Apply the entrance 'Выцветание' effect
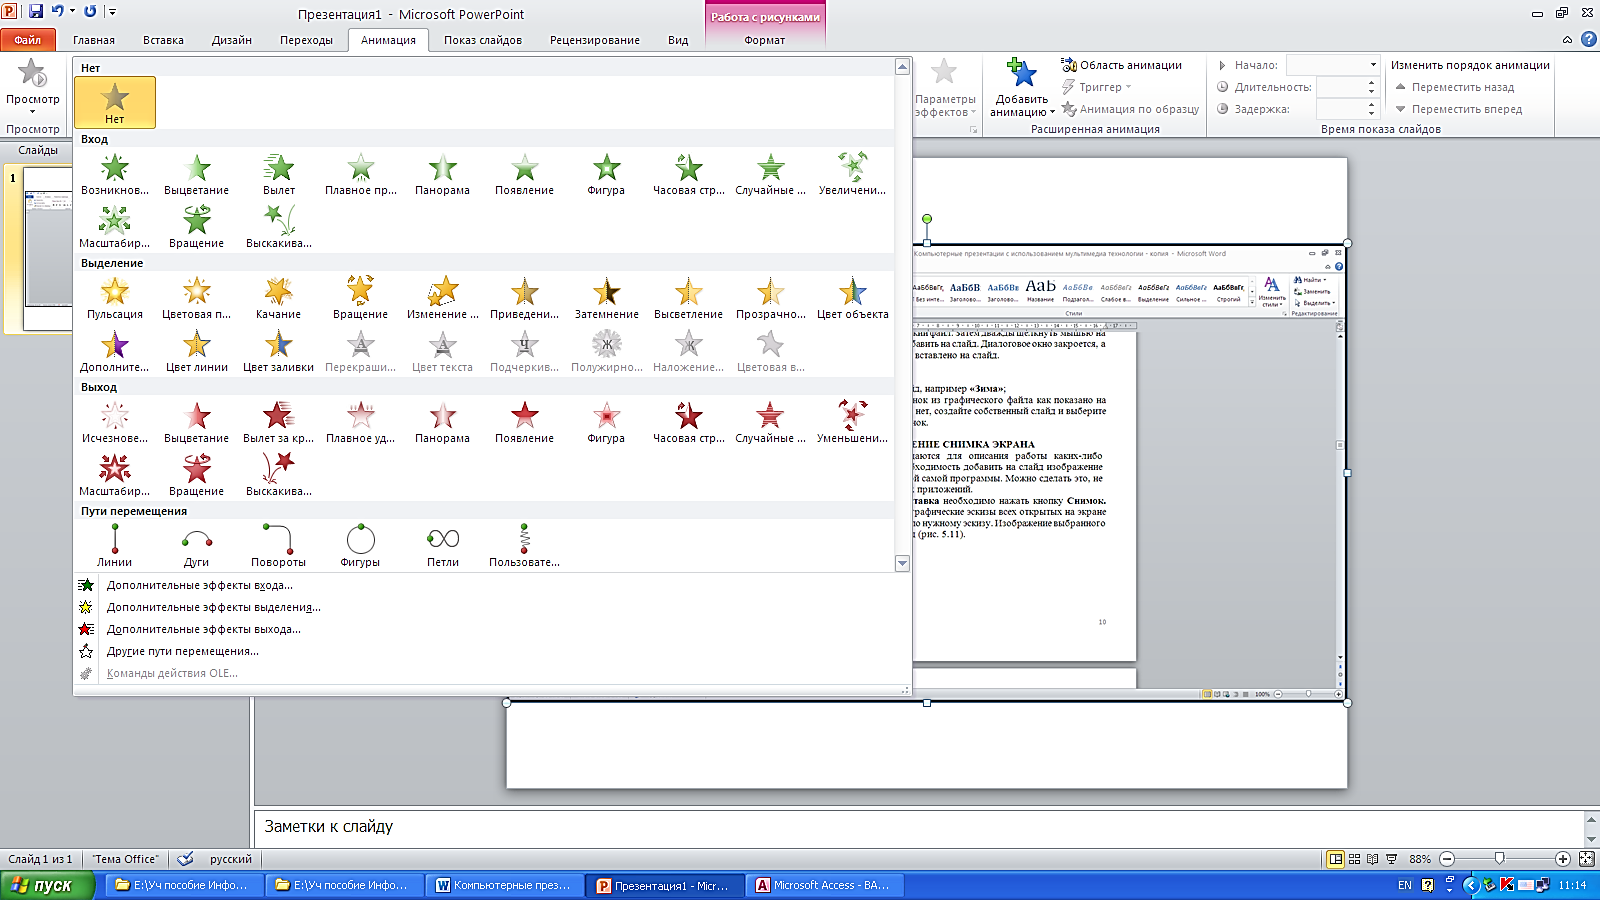1600x900 pixels. (197, 174)
